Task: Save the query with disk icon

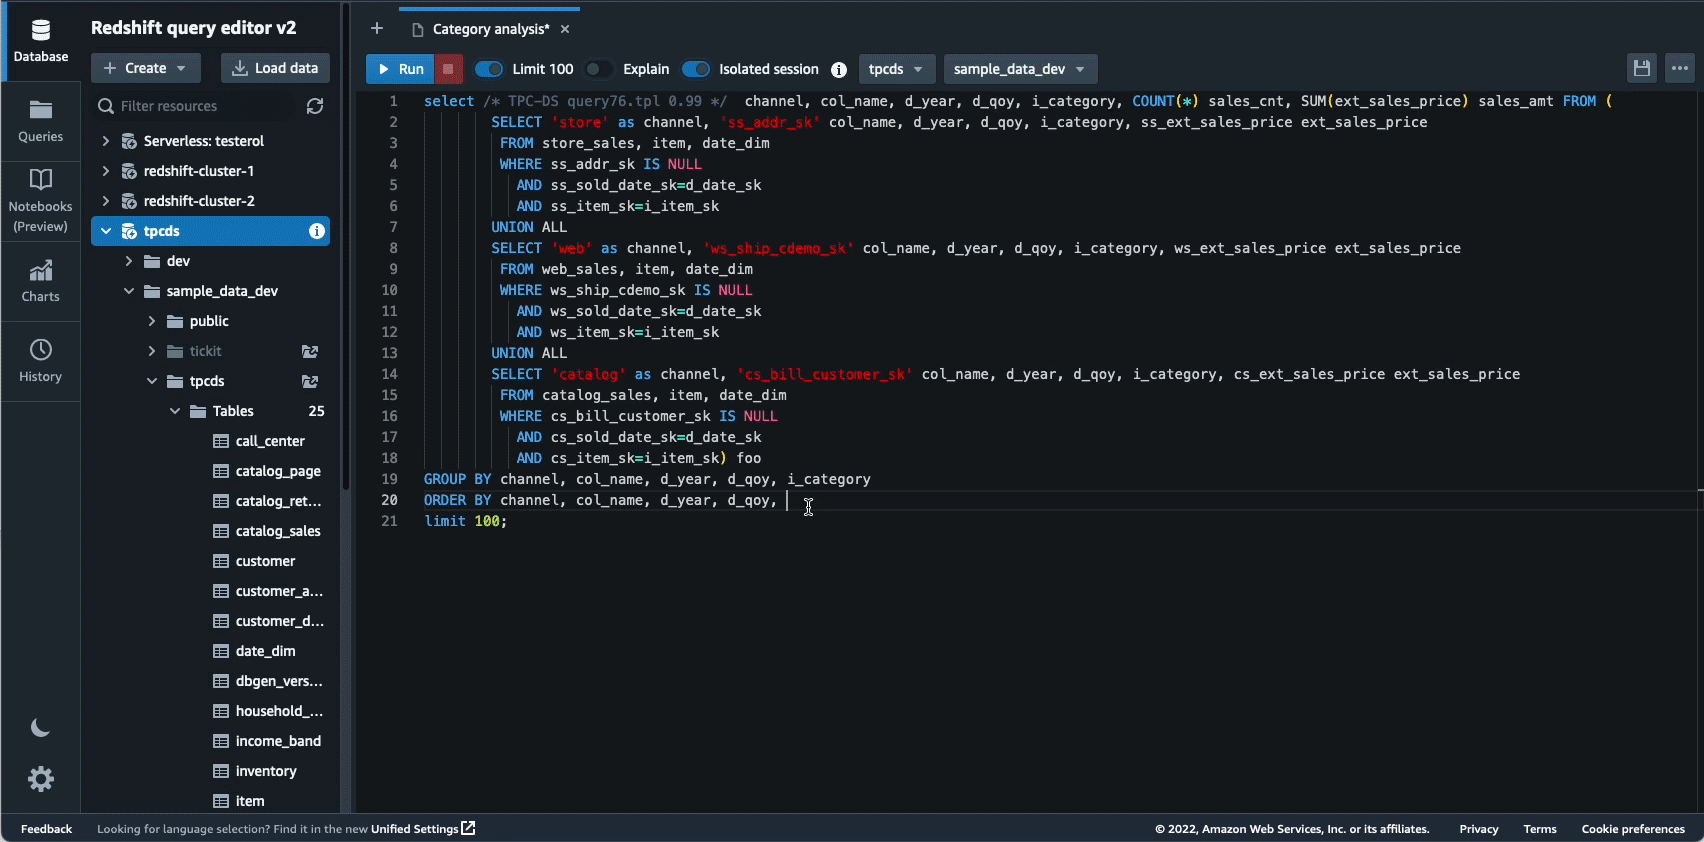Action: coord(1641,69)
